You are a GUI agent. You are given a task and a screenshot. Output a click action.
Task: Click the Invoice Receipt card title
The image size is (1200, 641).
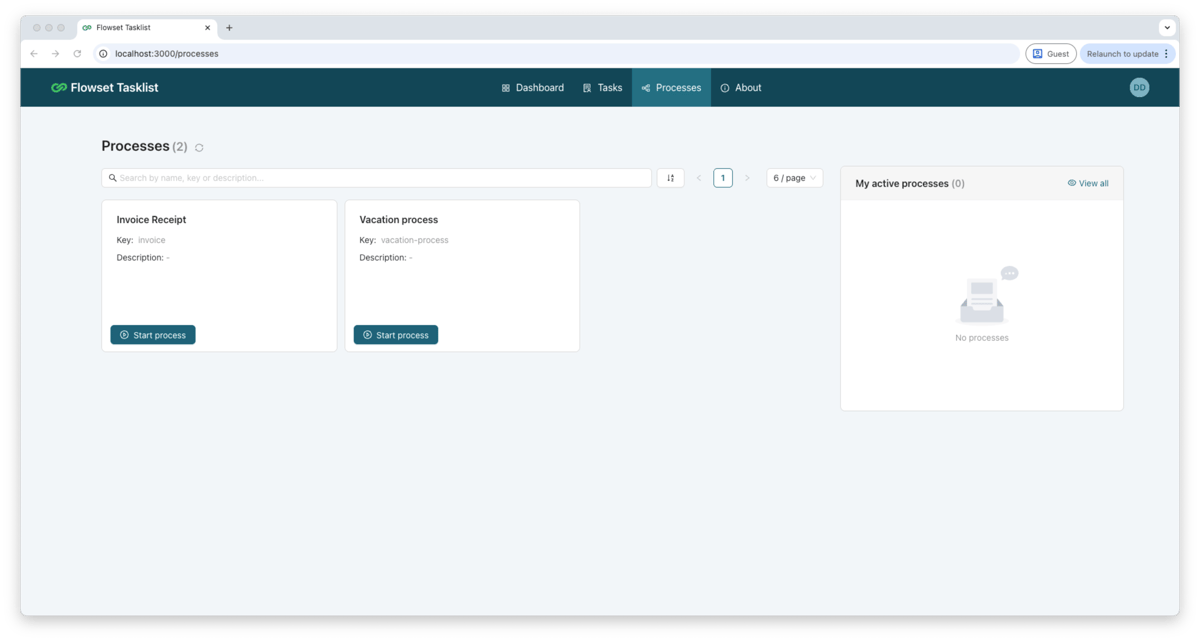point(151,220)
